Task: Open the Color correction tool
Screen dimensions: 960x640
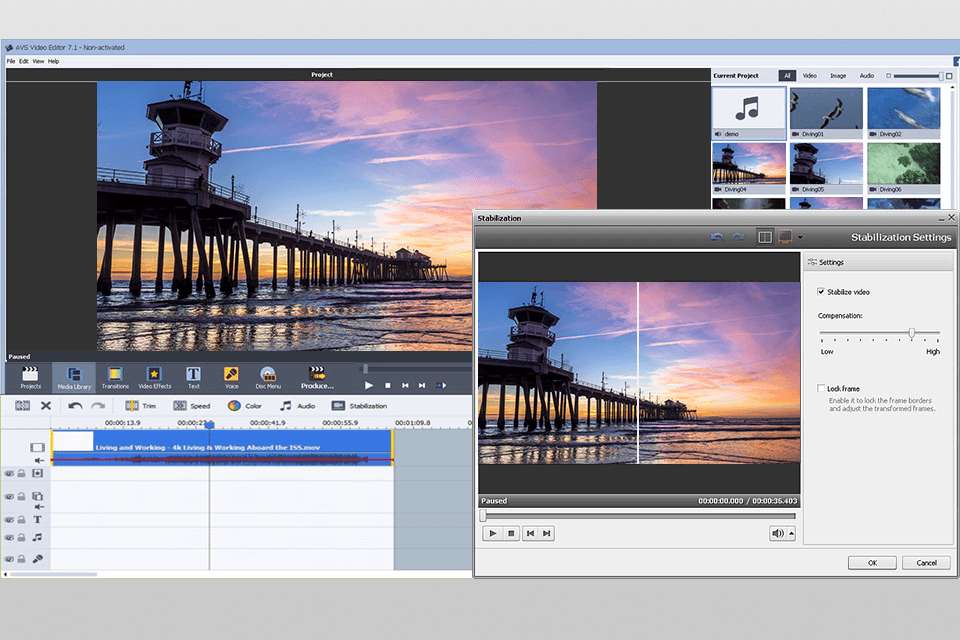Action: point(244,406)
